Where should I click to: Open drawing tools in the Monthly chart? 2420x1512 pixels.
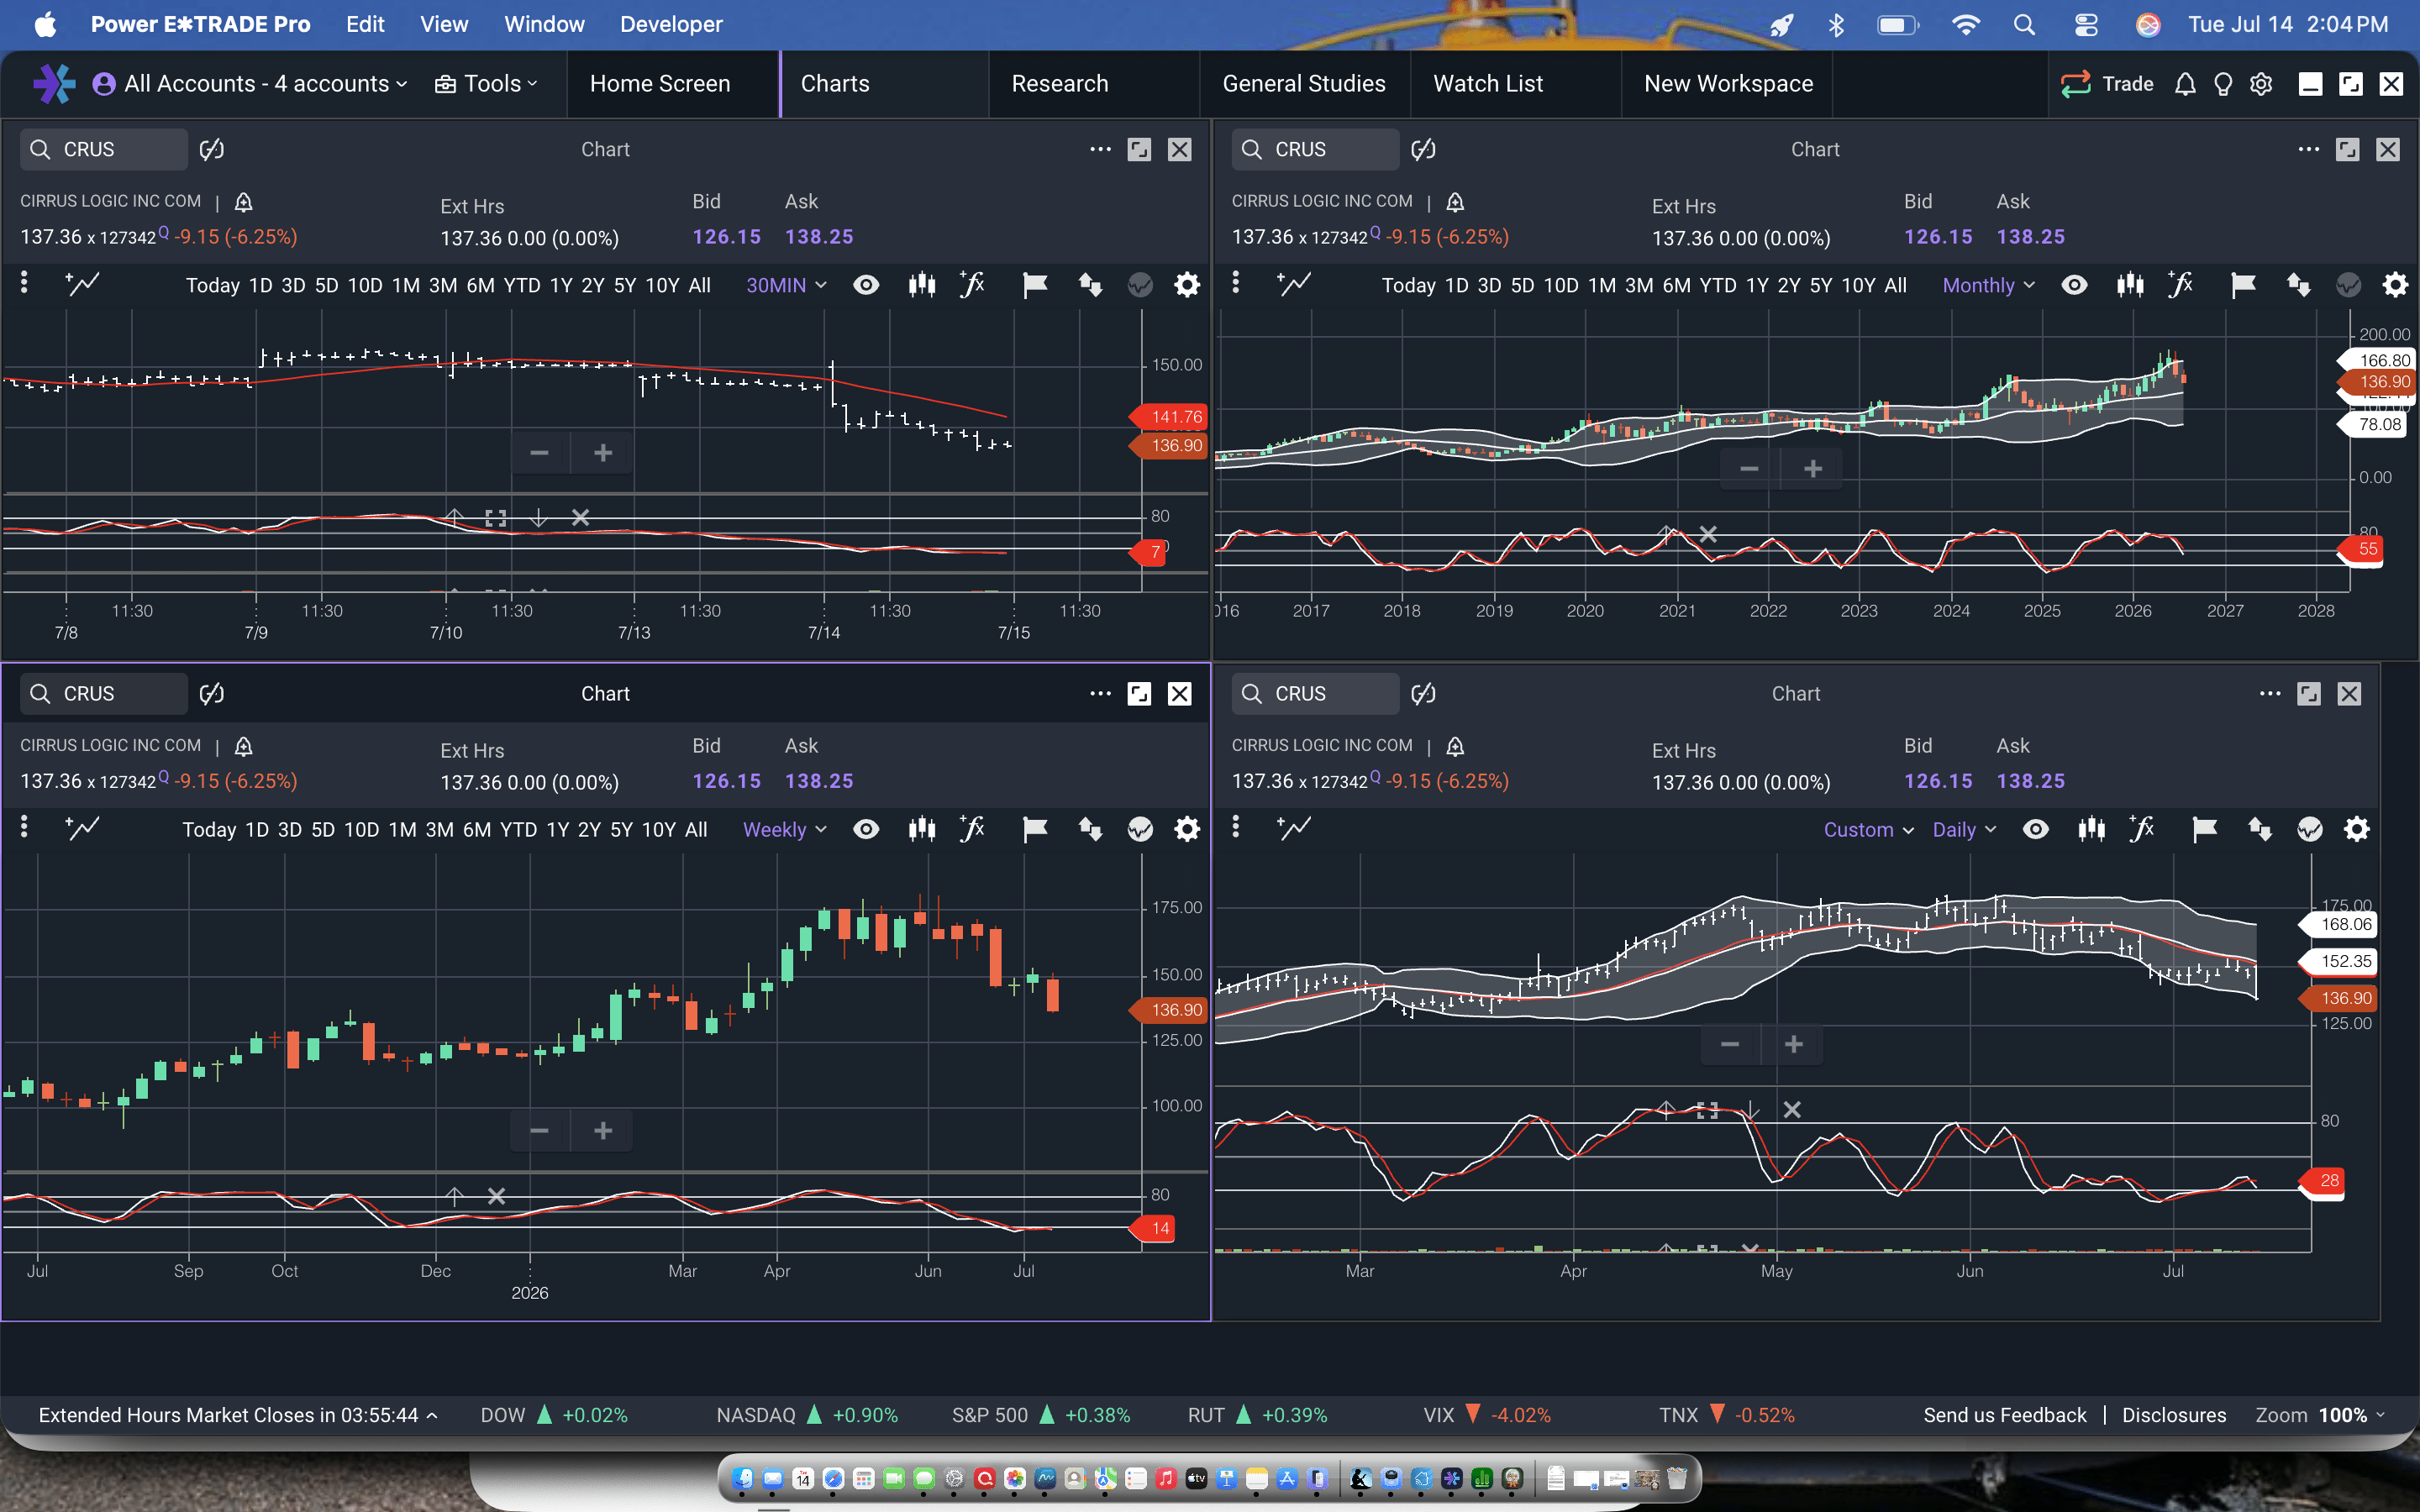click(x=1294, y=285)
